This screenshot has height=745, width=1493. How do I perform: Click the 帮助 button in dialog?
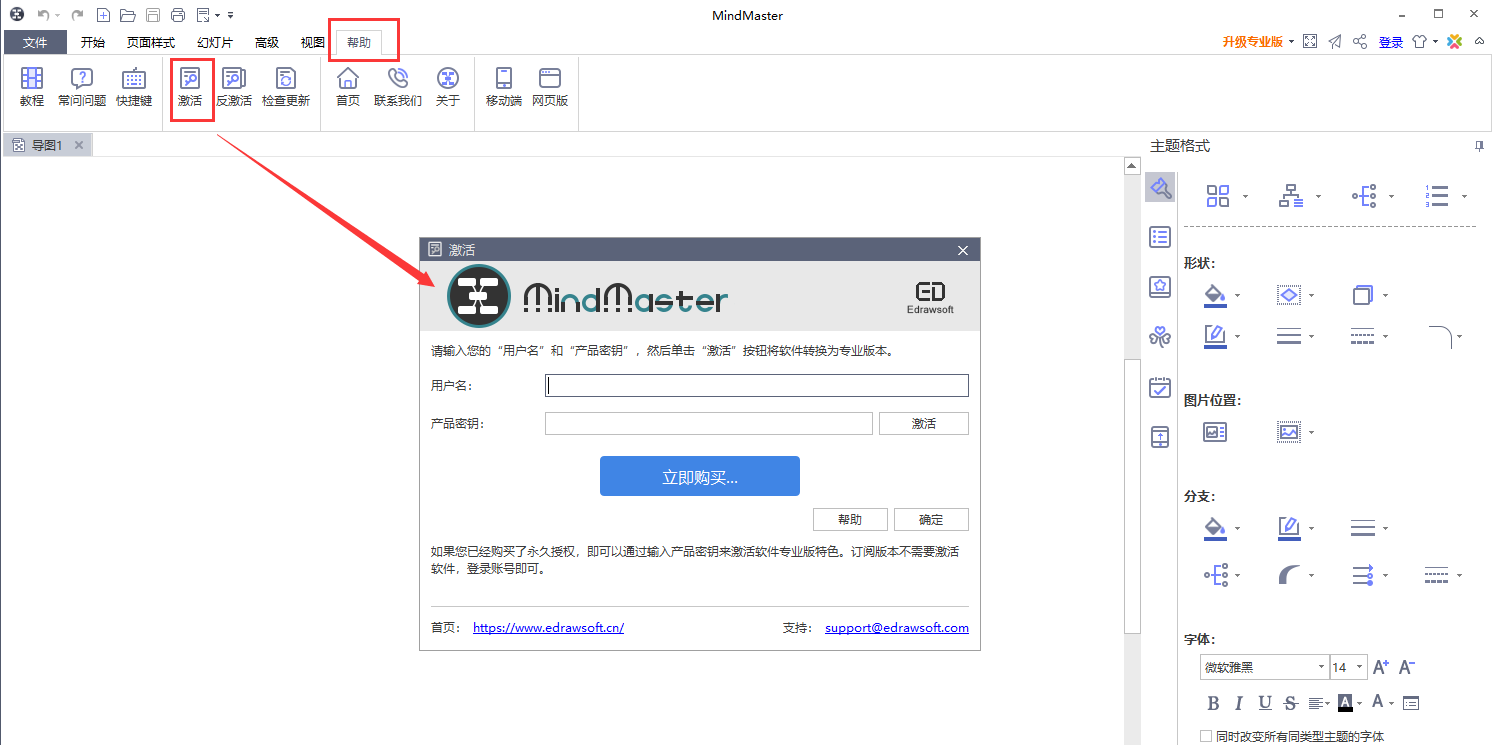click(x=850, y=519)
